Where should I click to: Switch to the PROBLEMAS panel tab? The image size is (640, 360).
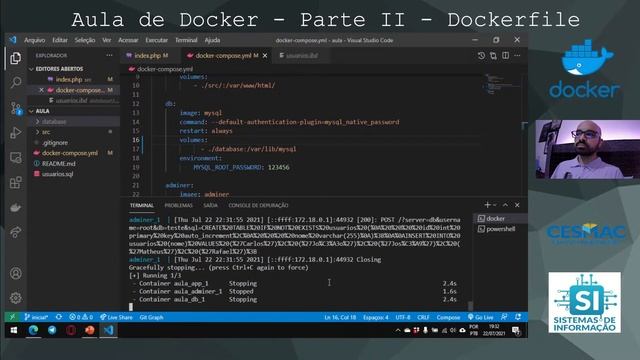coord(178,205)
